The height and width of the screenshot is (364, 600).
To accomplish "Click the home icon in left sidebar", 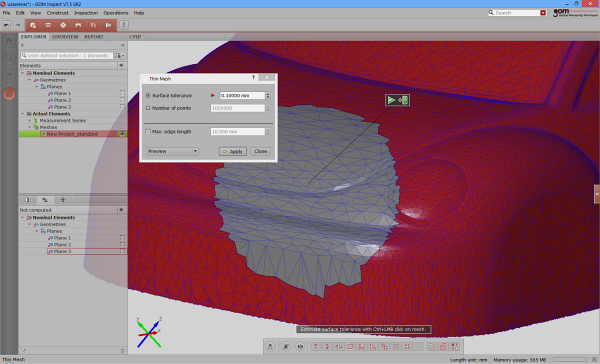I will pyautogui.click(x=9, y=42).
